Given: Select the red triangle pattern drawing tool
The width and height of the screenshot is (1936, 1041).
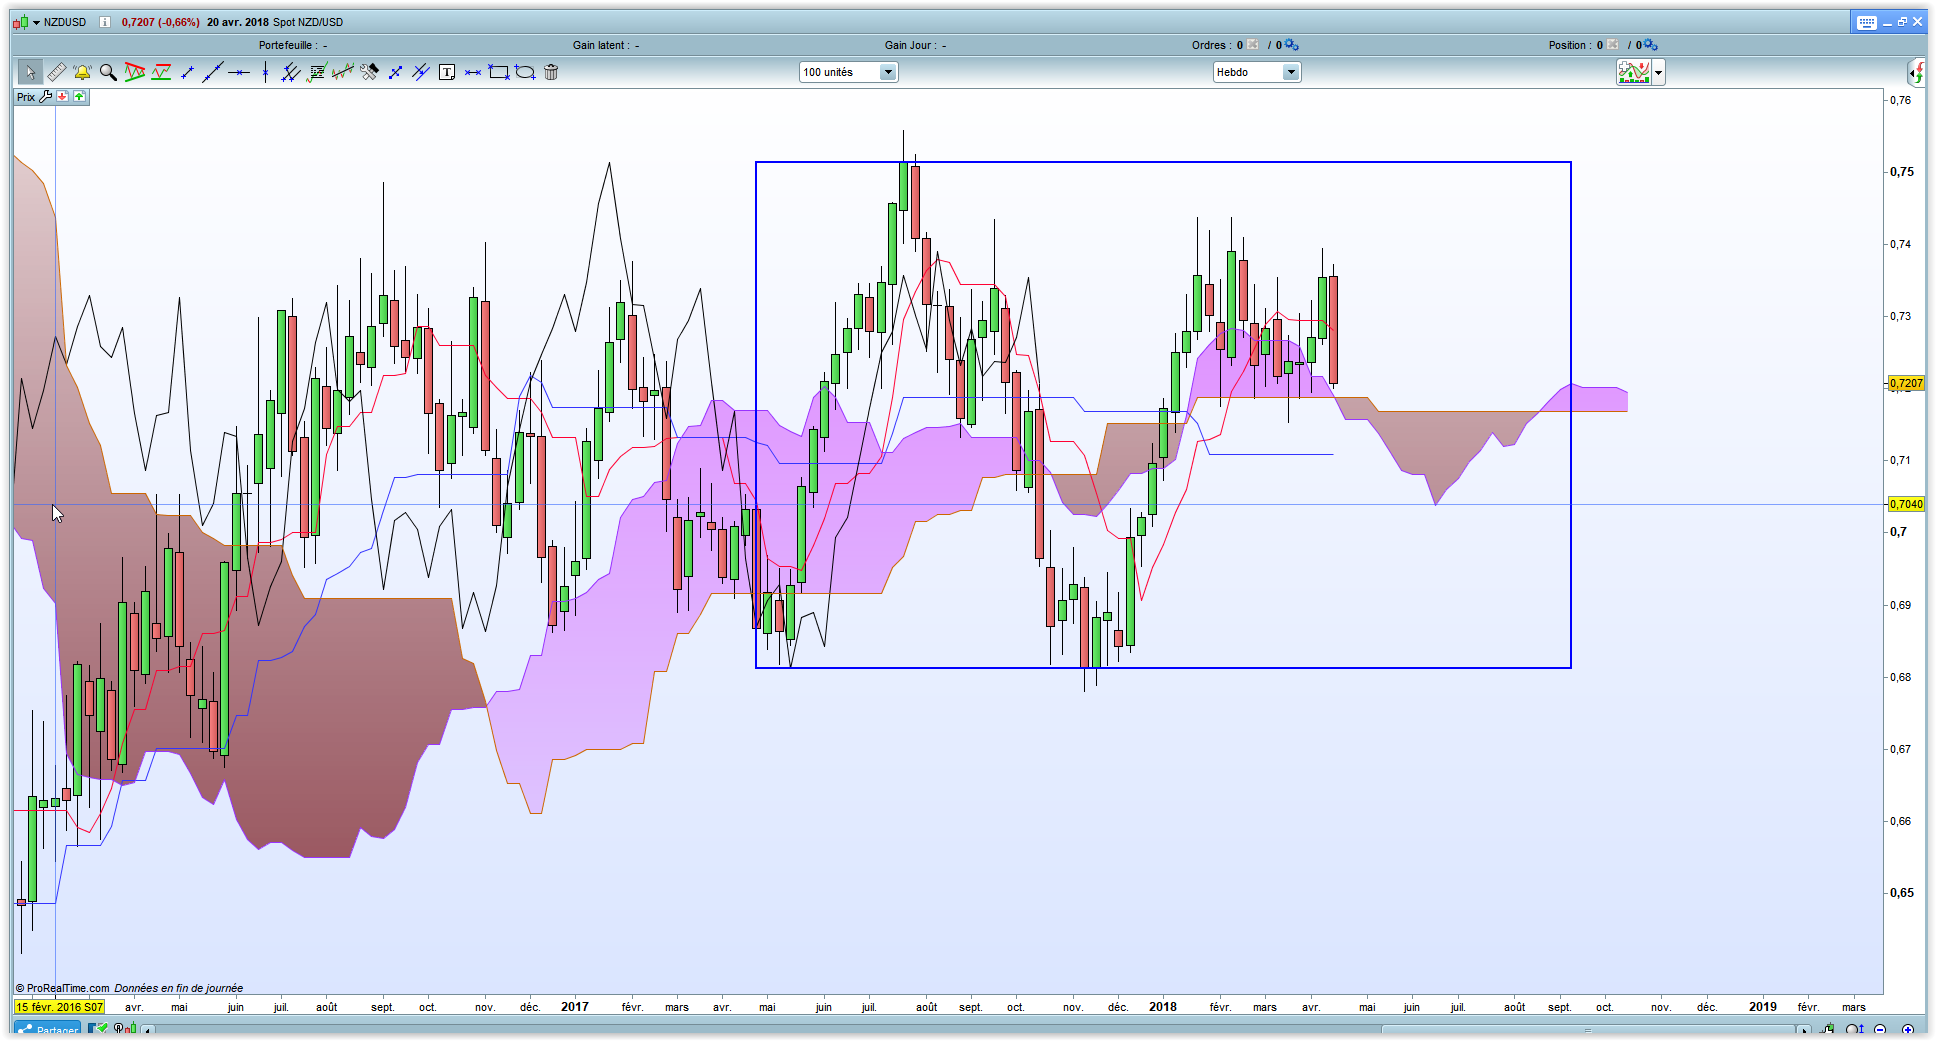Looking at the screenshot, I should (x=134, y=72).
